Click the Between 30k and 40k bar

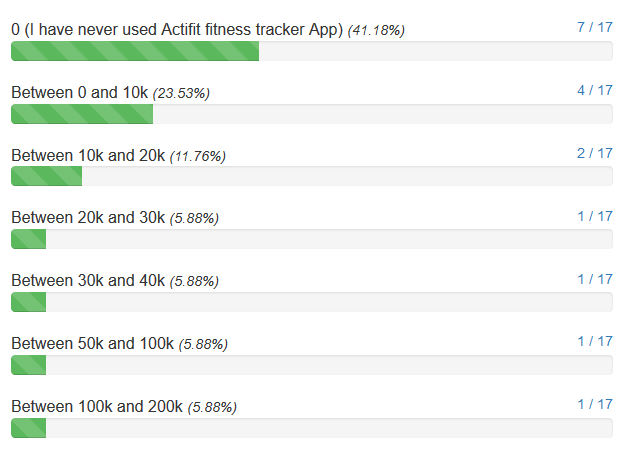tap(312, 302)
